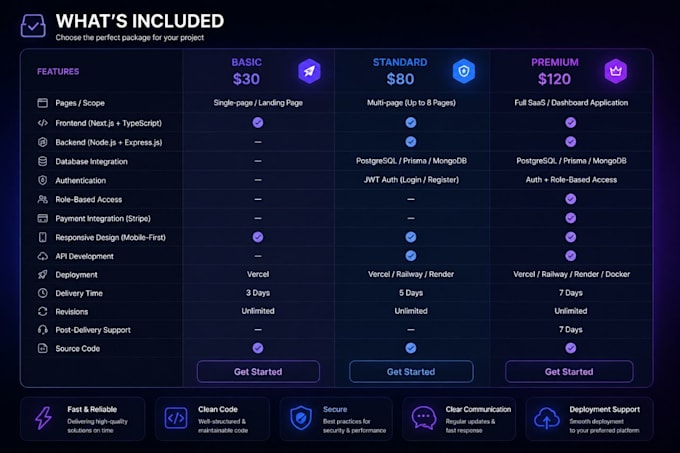
Task: Click the Deployment Support cloud upload icon
Action: [547, 418]
